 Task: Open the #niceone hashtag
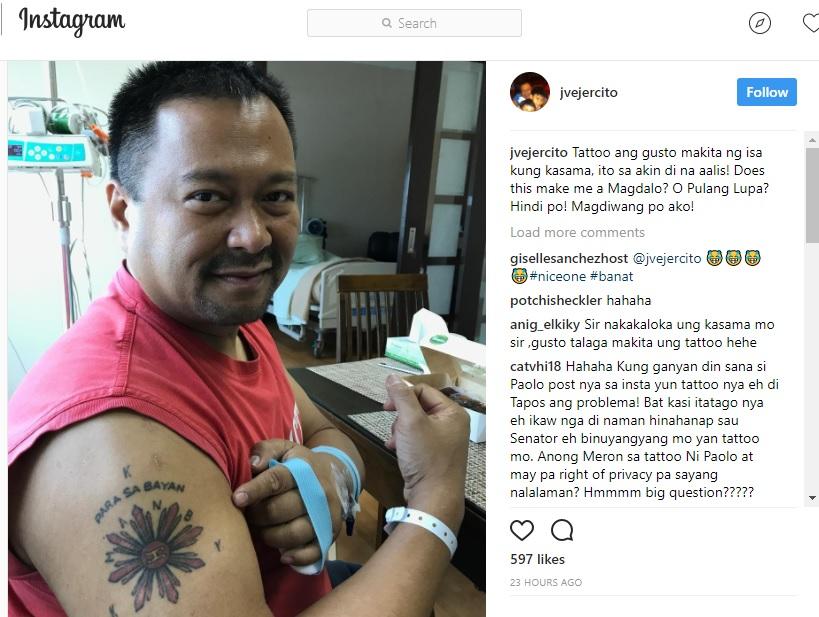(x=557, y=276)
